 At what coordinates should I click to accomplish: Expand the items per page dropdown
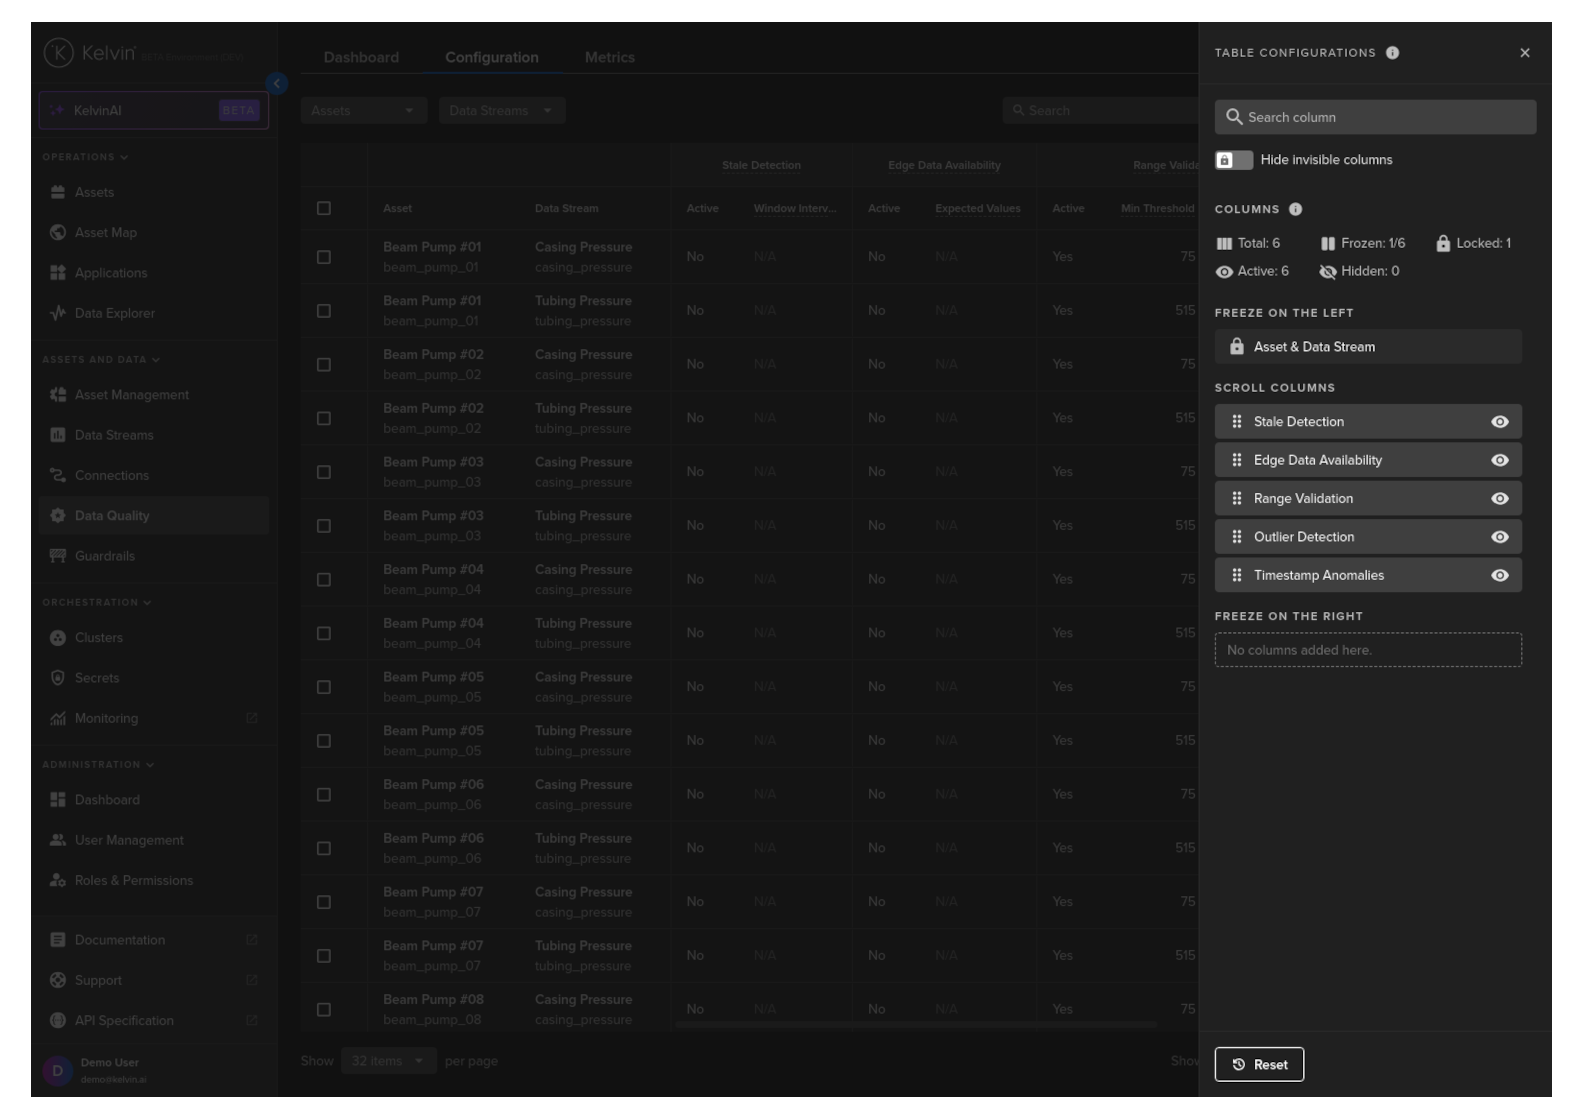[388, 1061]
